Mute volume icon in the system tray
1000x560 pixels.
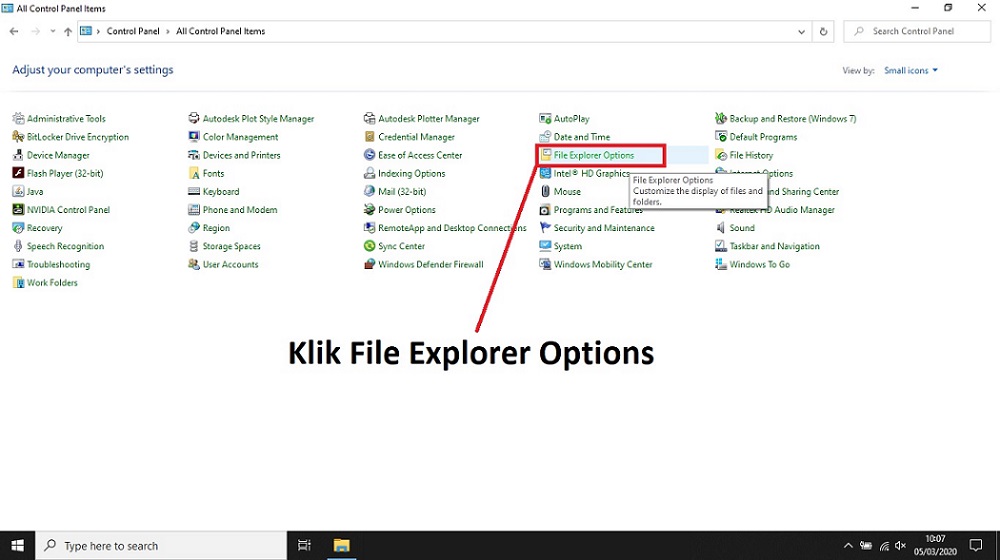click(x=901, y=545)
